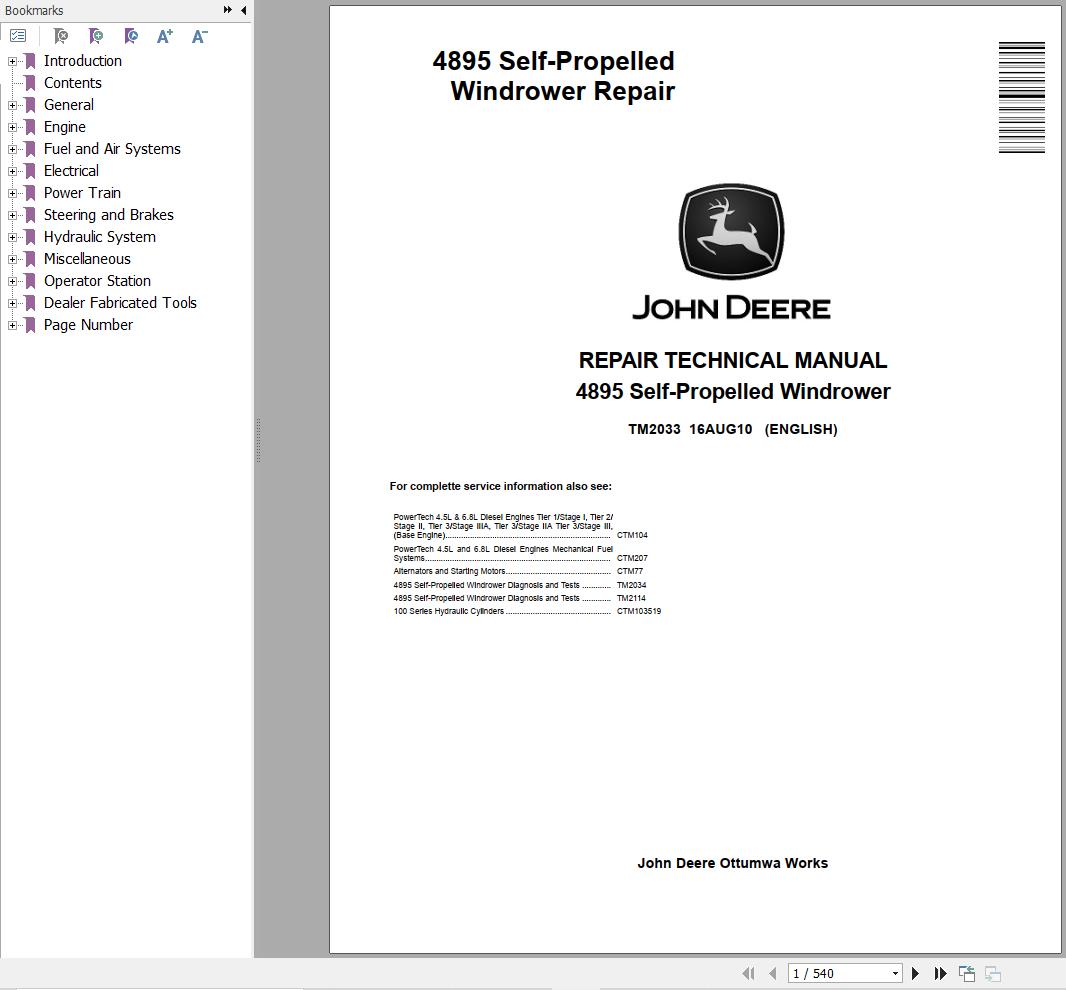
Task: Click the delete bookmark icon
Action: click(x=61, y=36)
